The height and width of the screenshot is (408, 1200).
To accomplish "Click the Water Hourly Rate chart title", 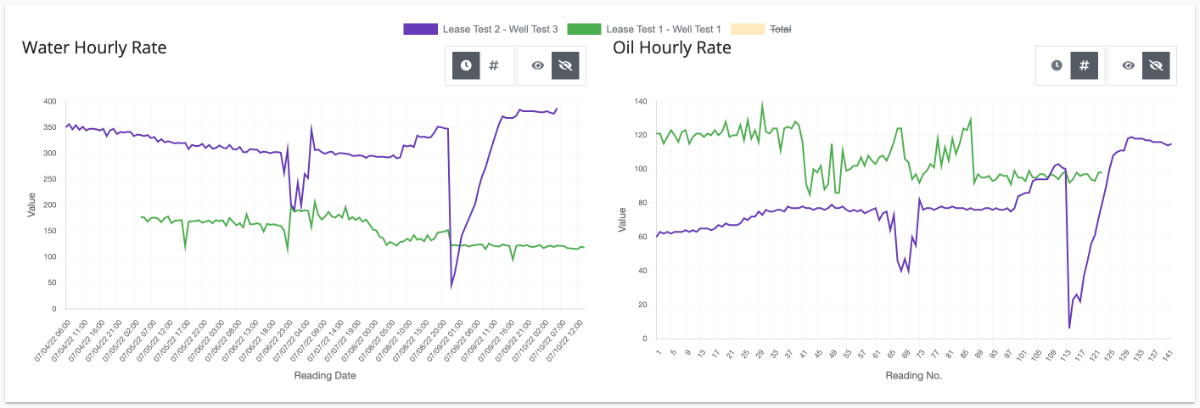I will point(94,48).
